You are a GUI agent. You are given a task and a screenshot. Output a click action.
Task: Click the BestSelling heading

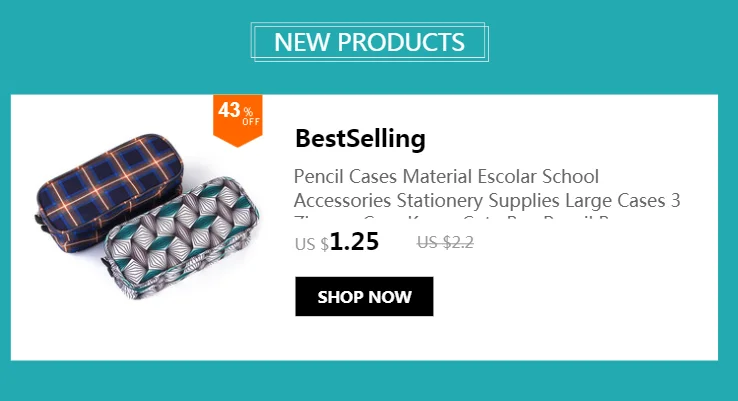coord(360,138)
